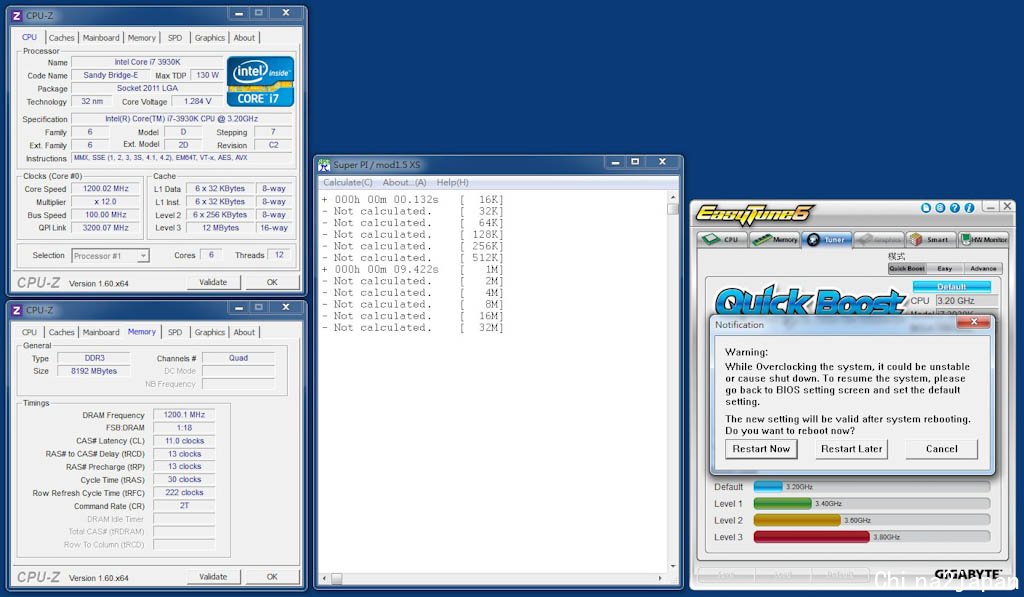
Task: Open the greyed Graphics tab in EasyTune6
Action: [x=879, y=240]
